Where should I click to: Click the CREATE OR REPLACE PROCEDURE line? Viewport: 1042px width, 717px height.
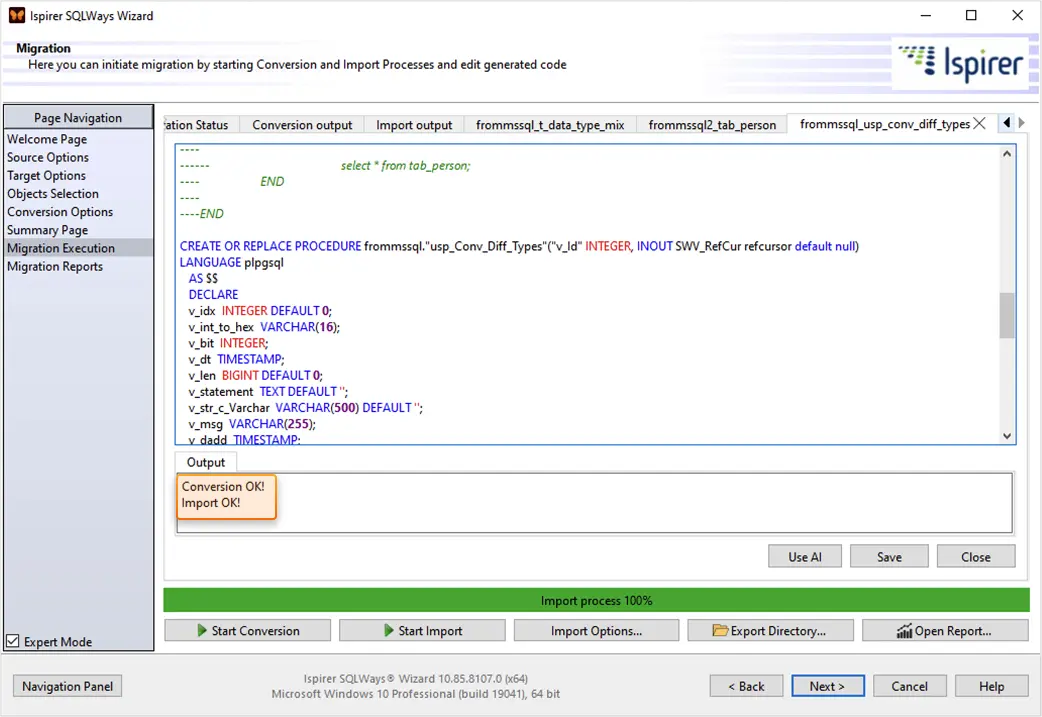[519, 246]
